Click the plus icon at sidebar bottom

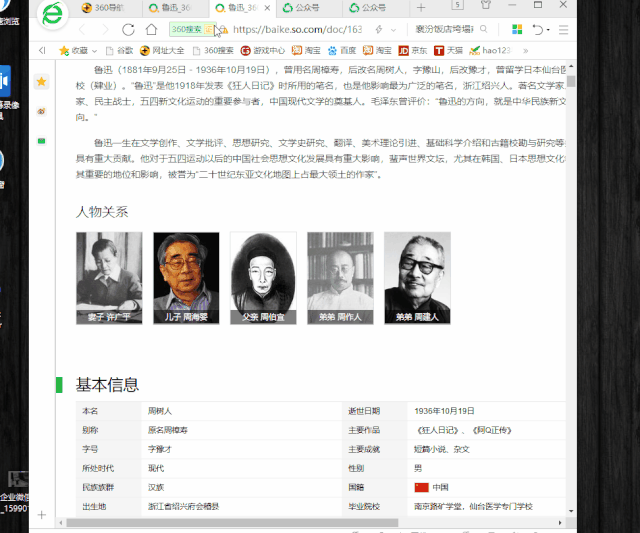coord(41,515)
